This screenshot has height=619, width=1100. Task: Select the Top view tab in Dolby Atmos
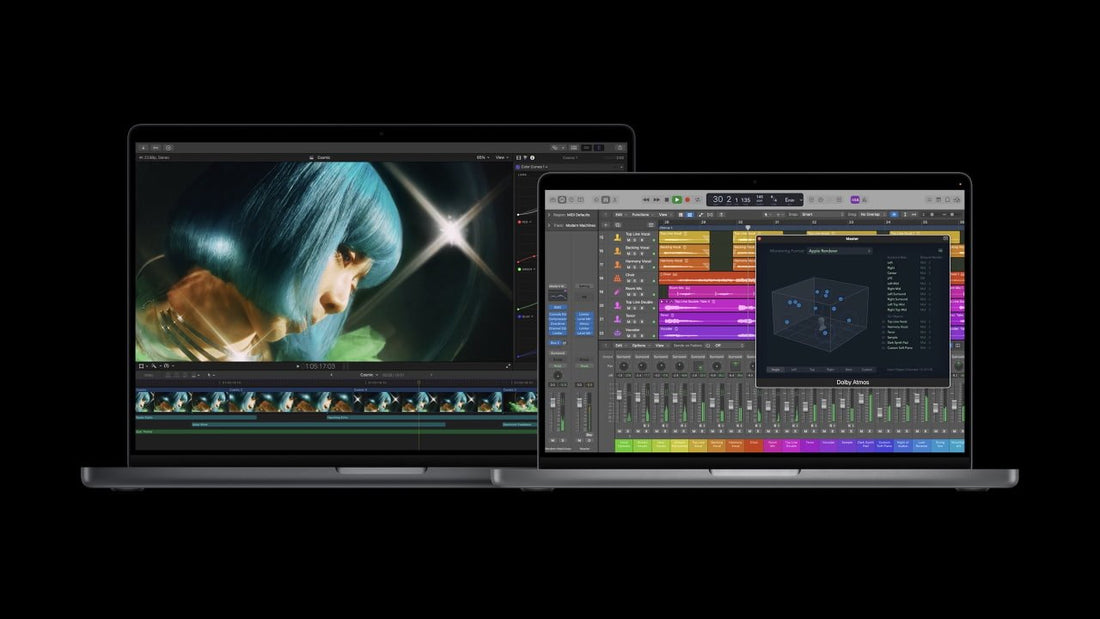click(812, 369)
